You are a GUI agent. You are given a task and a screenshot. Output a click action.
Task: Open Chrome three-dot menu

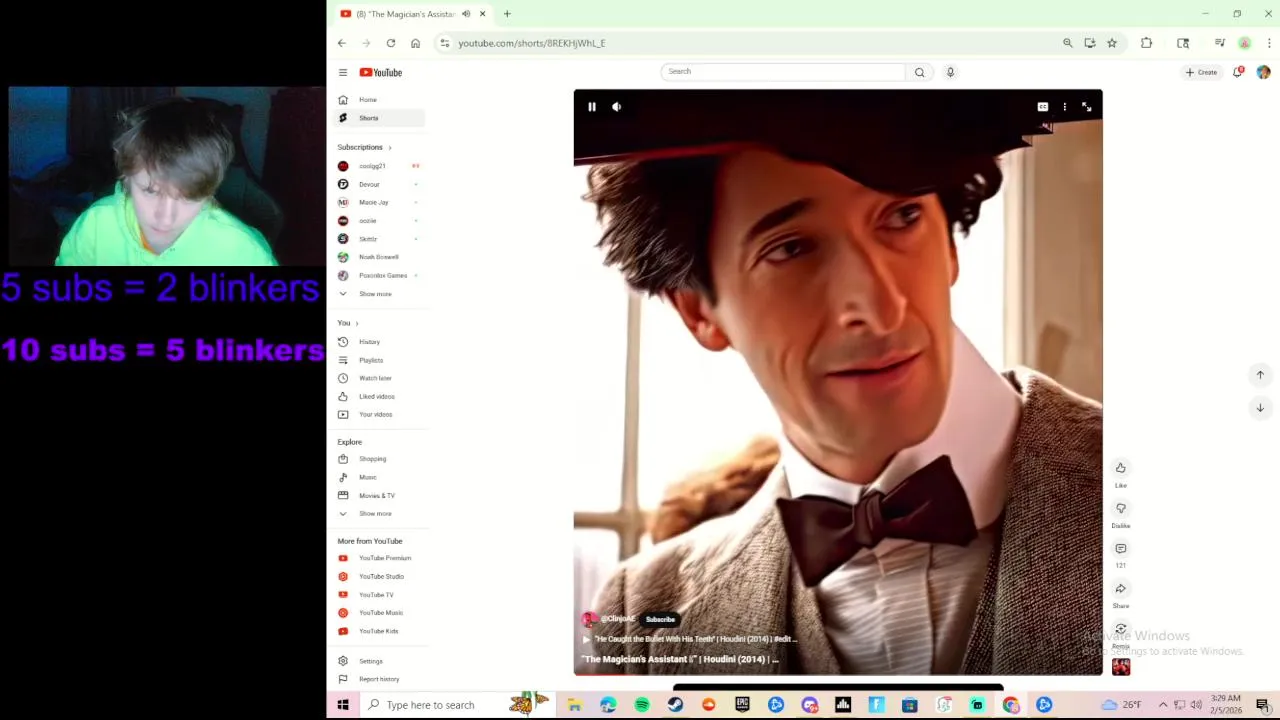pos(1269,43)
